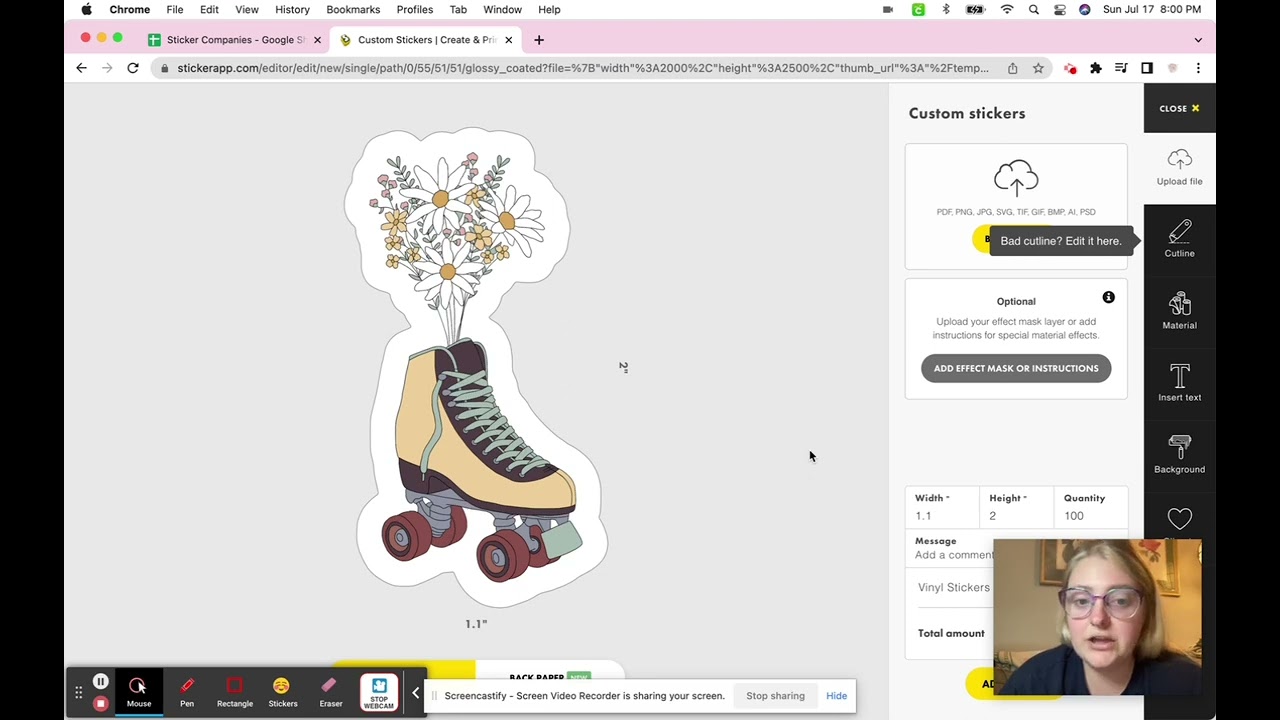This screenshot has height=720, width=1280.
Task: Open the Profiles menu
Action: tap(414, 9)
